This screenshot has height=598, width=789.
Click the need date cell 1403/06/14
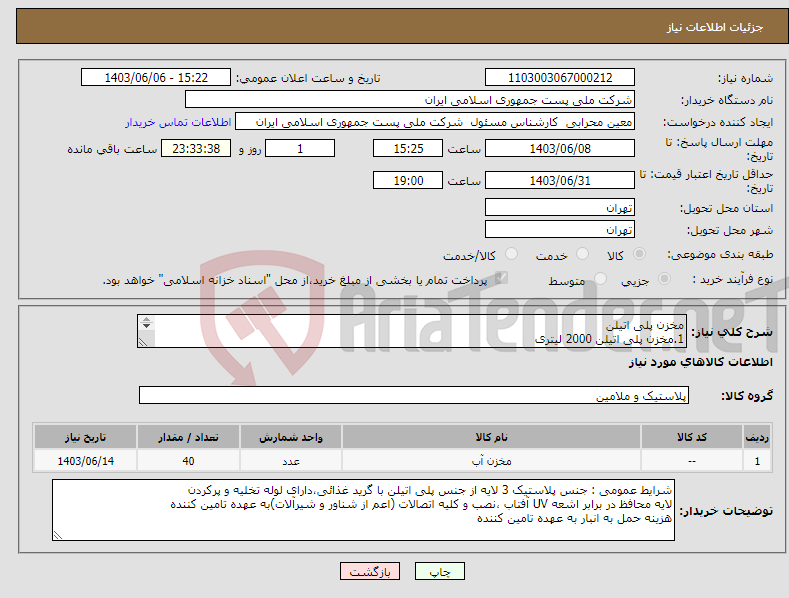[86, 461]
